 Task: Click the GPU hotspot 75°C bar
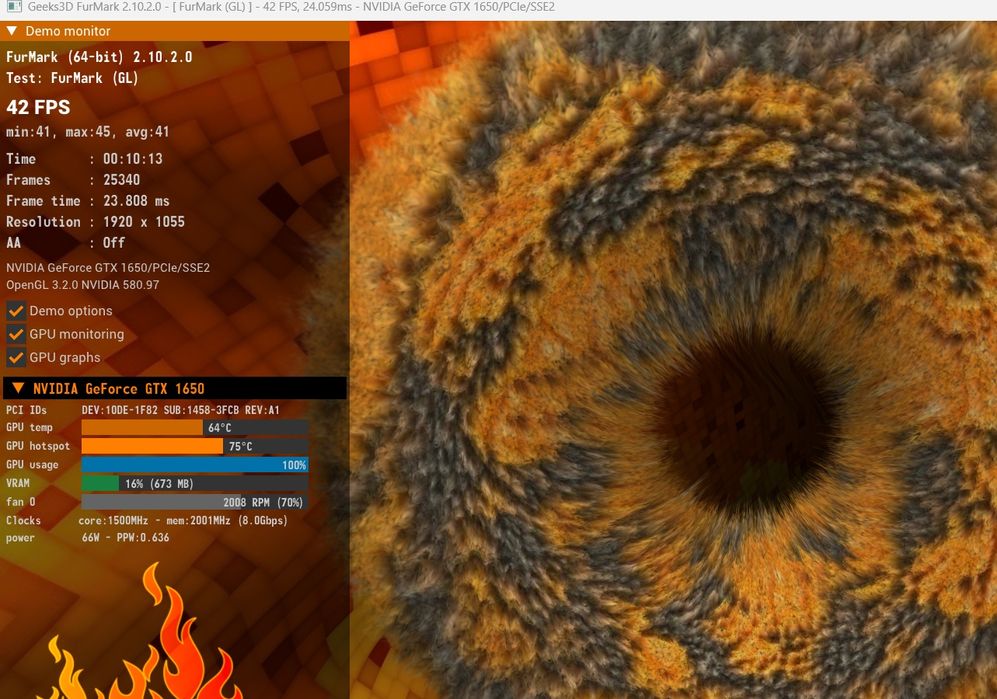pyautogui.click(x=195, y=446)
